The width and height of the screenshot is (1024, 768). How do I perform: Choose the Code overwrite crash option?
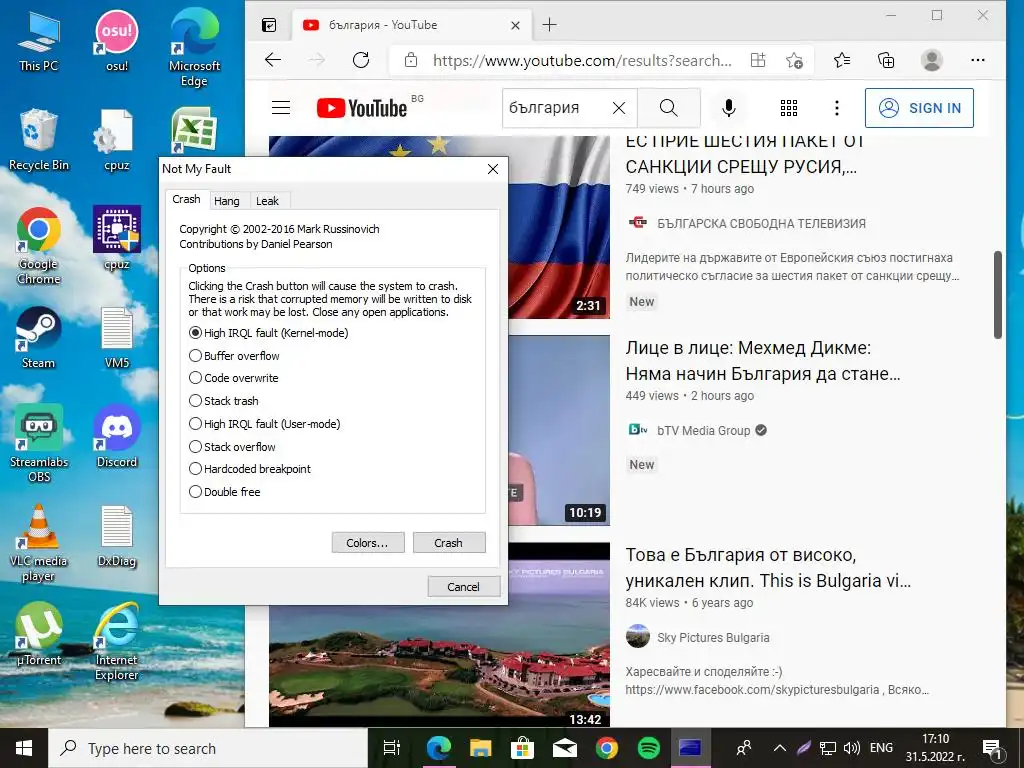(233, 378)
